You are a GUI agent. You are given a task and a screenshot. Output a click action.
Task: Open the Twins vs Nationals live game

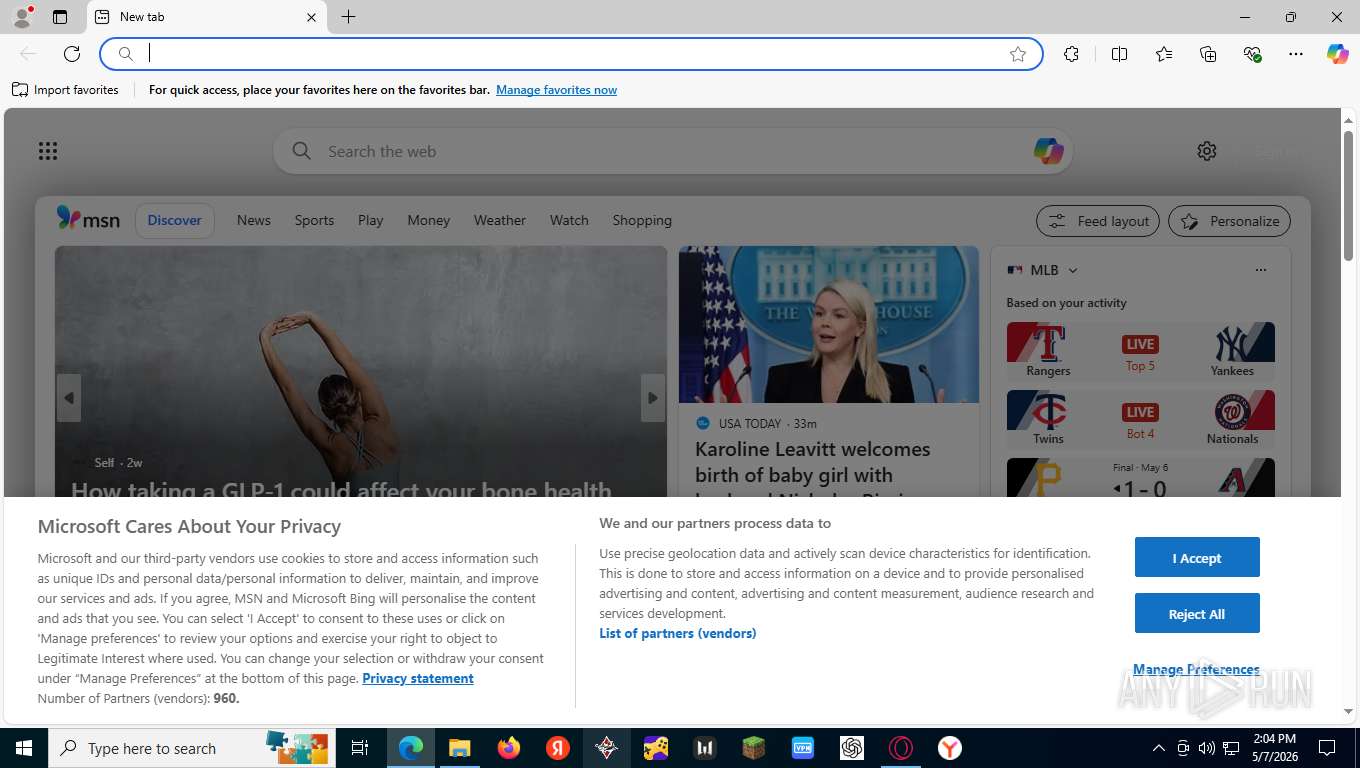pyautogui.click(x=1141, y=418)
